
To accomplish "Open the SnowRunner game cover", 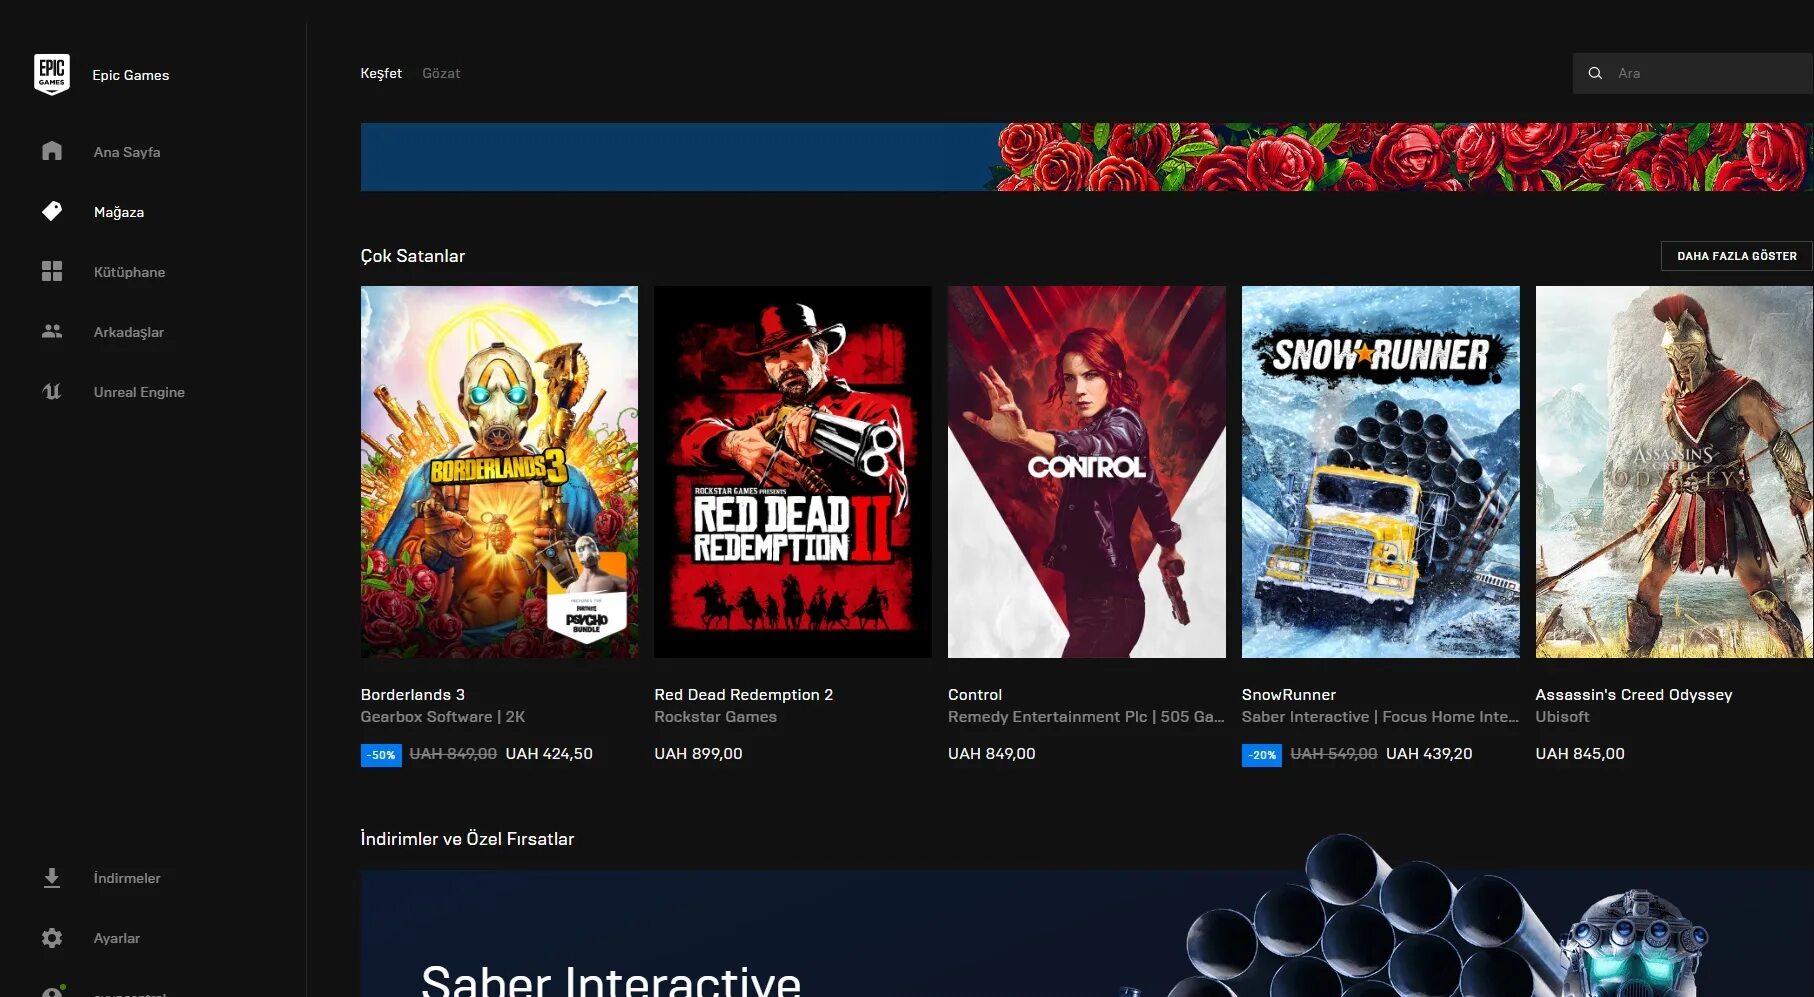I will [1380, 472].
